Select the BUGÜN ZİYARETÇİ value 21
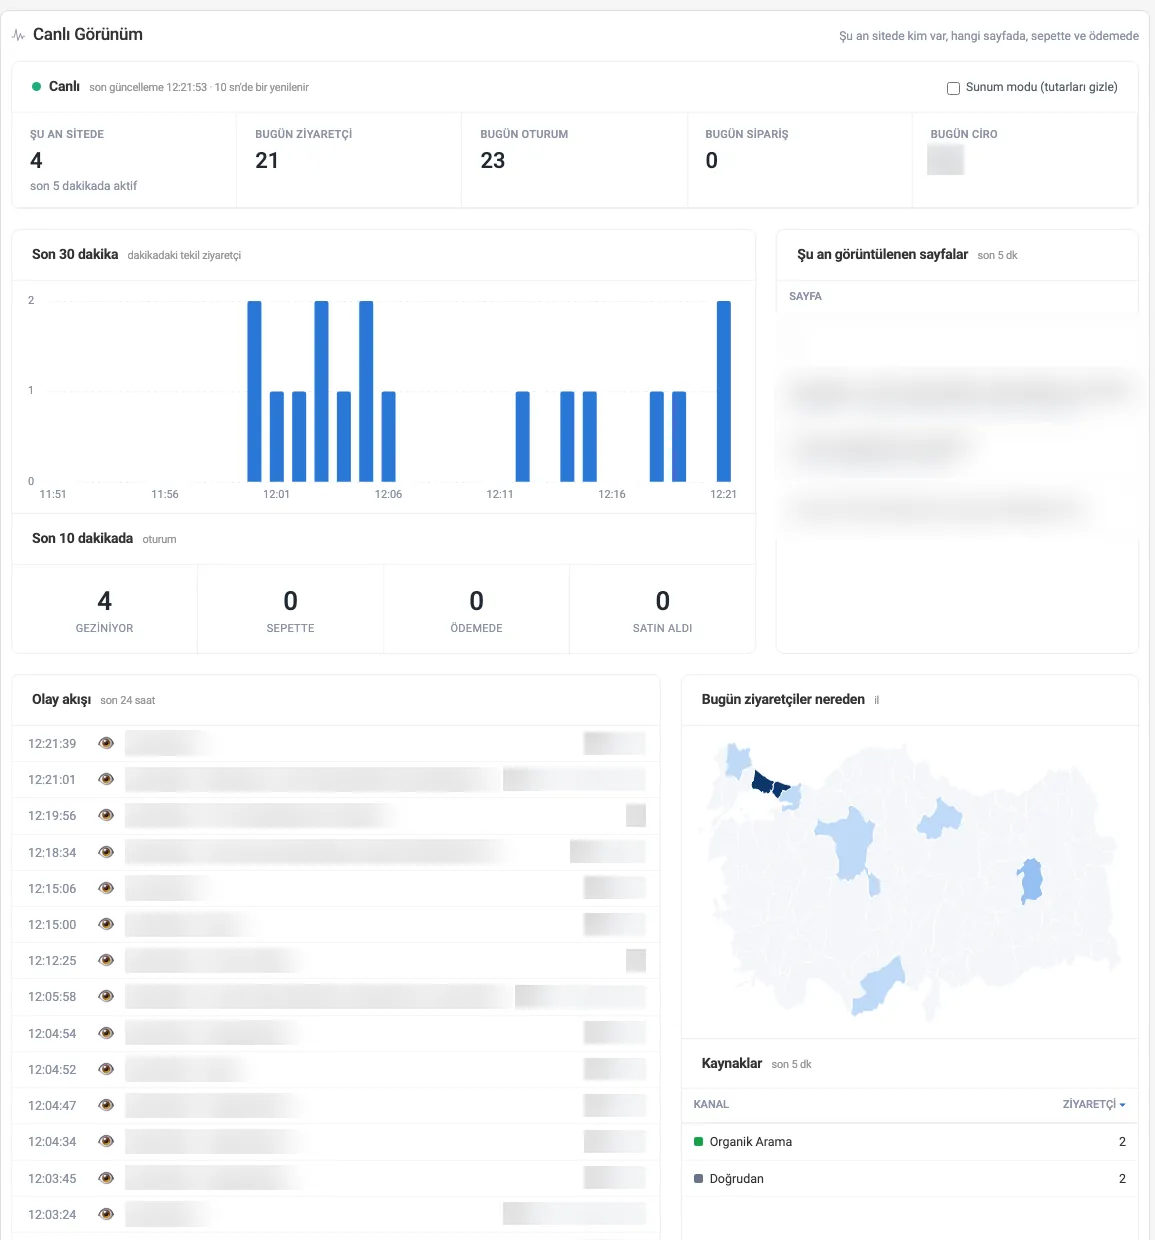The height and width of the screenshot is (1240, 1155). pos(267,160)
